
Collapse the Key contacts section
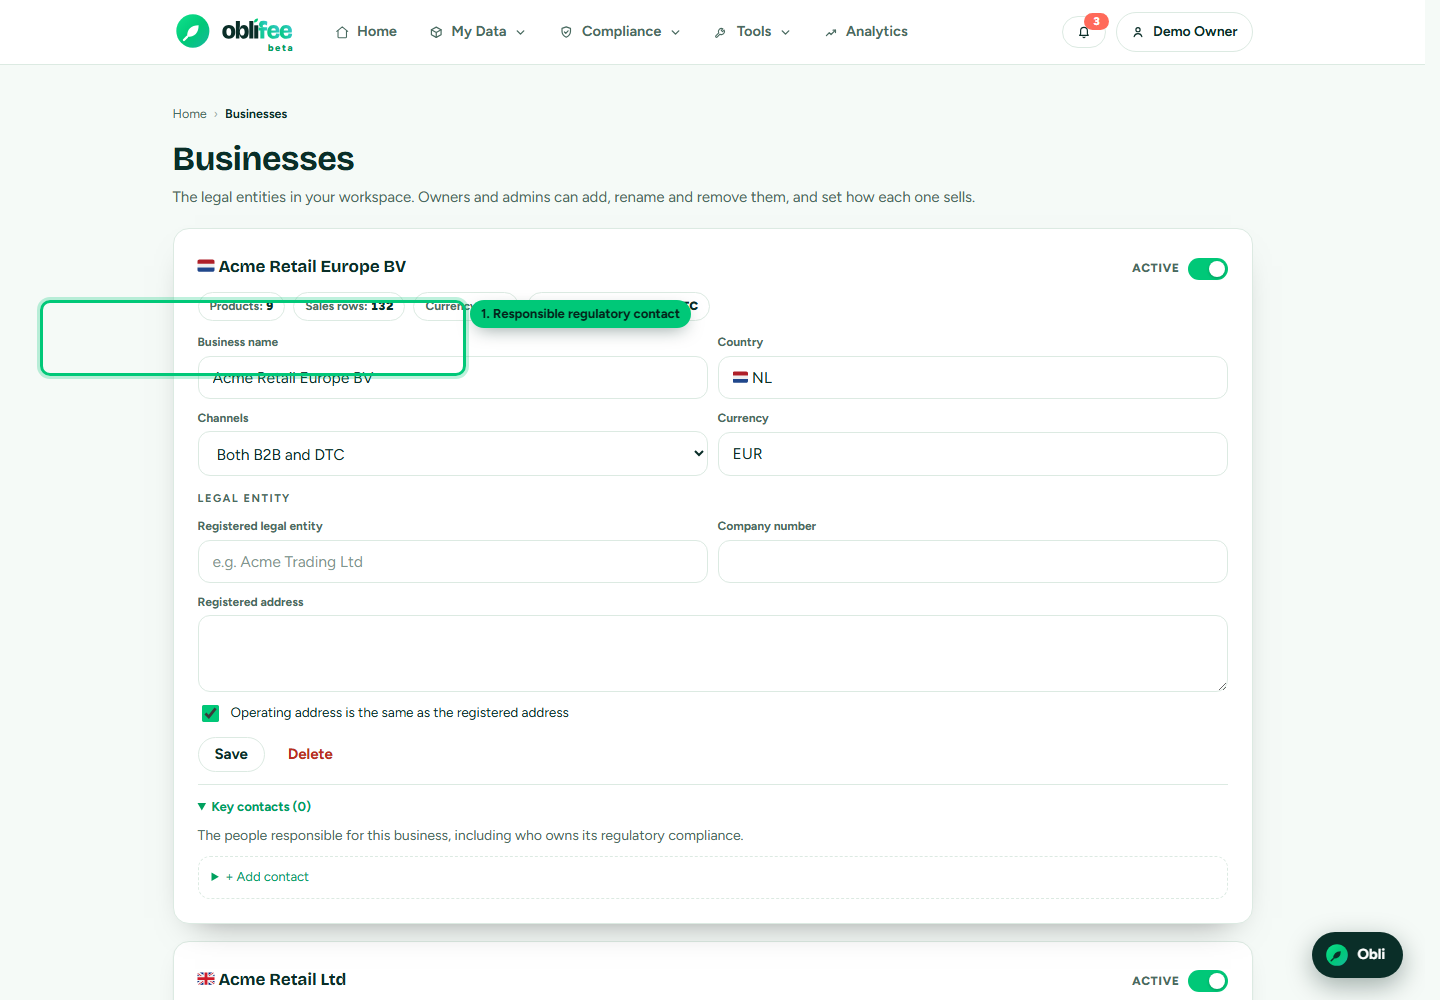click(x=254, y=806)
